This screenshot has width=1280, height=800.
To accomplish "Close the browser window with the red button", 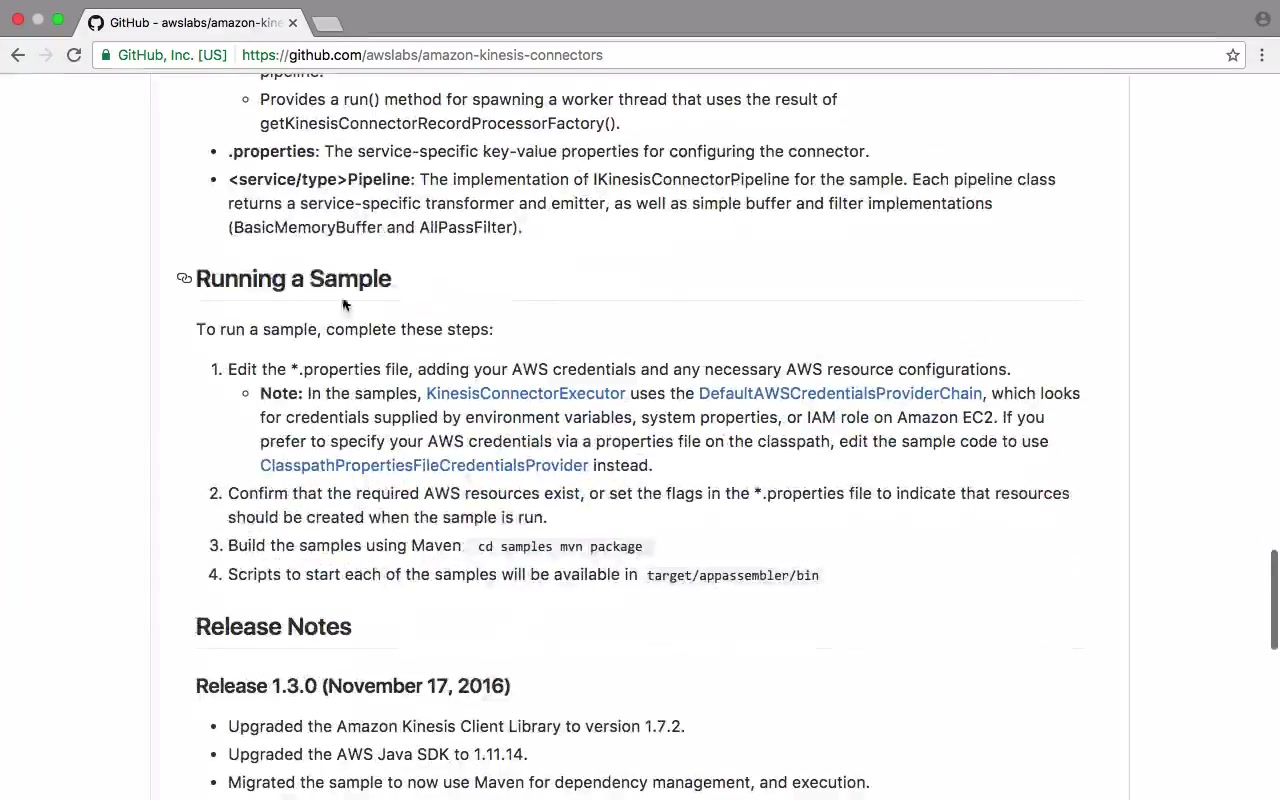I will tap(18, 19).
